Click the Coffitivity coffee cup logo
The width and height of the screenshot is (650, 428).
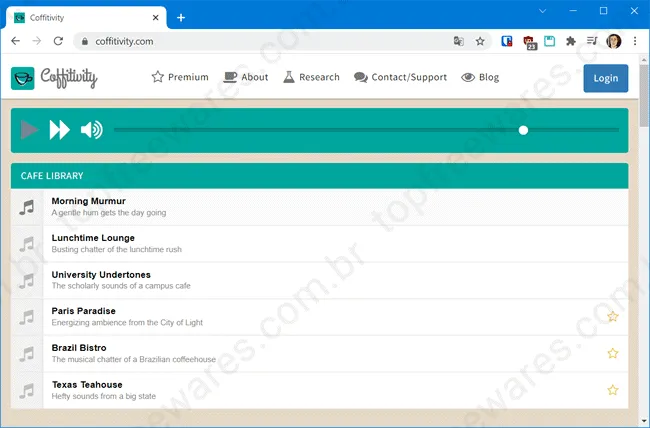[x=22, y=78]
